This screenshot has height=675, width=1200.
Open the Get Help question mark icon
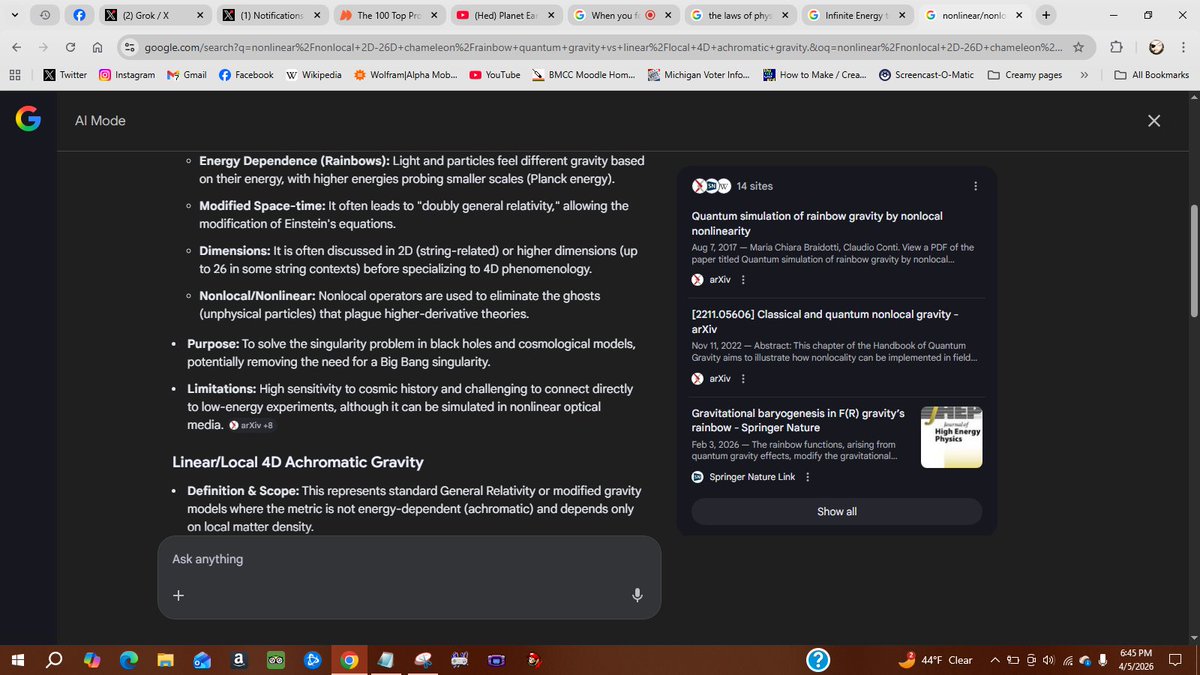817,660
